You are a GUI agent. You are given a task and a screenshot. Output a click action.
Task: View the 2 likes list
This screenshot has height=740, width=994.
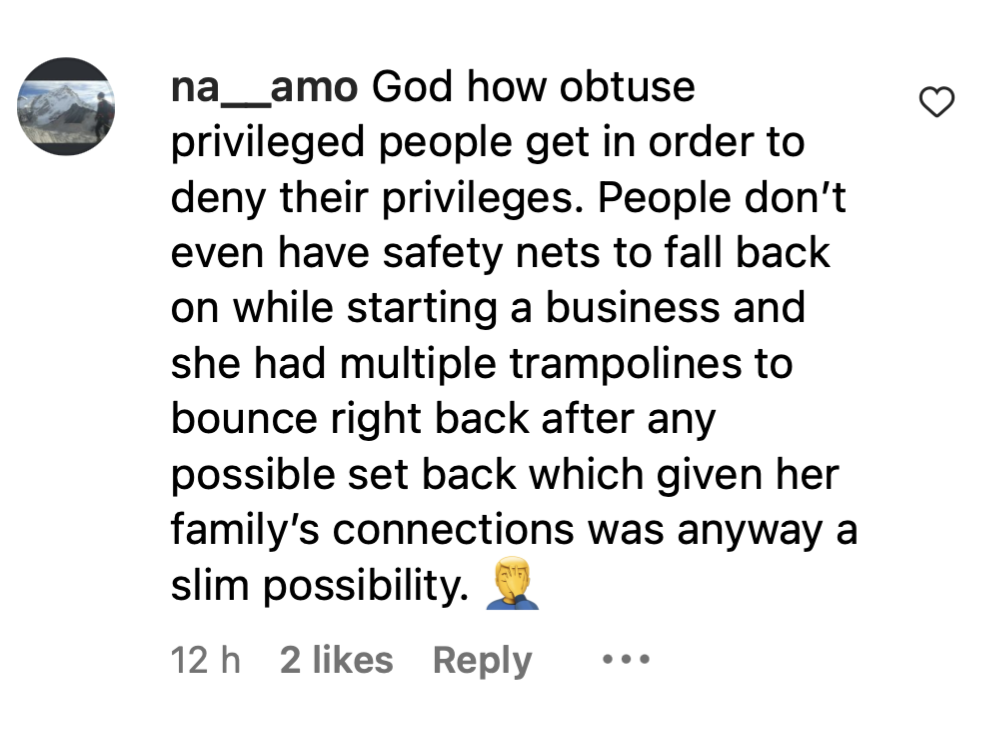336,661
